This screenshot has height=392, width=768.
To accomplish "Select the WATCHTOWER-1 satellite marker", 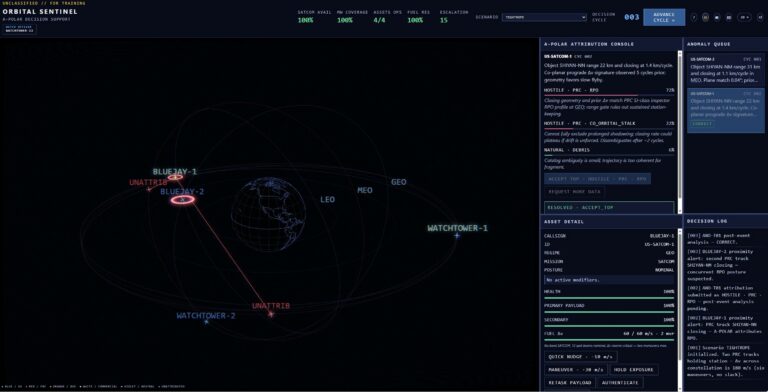I will [457, 236].
